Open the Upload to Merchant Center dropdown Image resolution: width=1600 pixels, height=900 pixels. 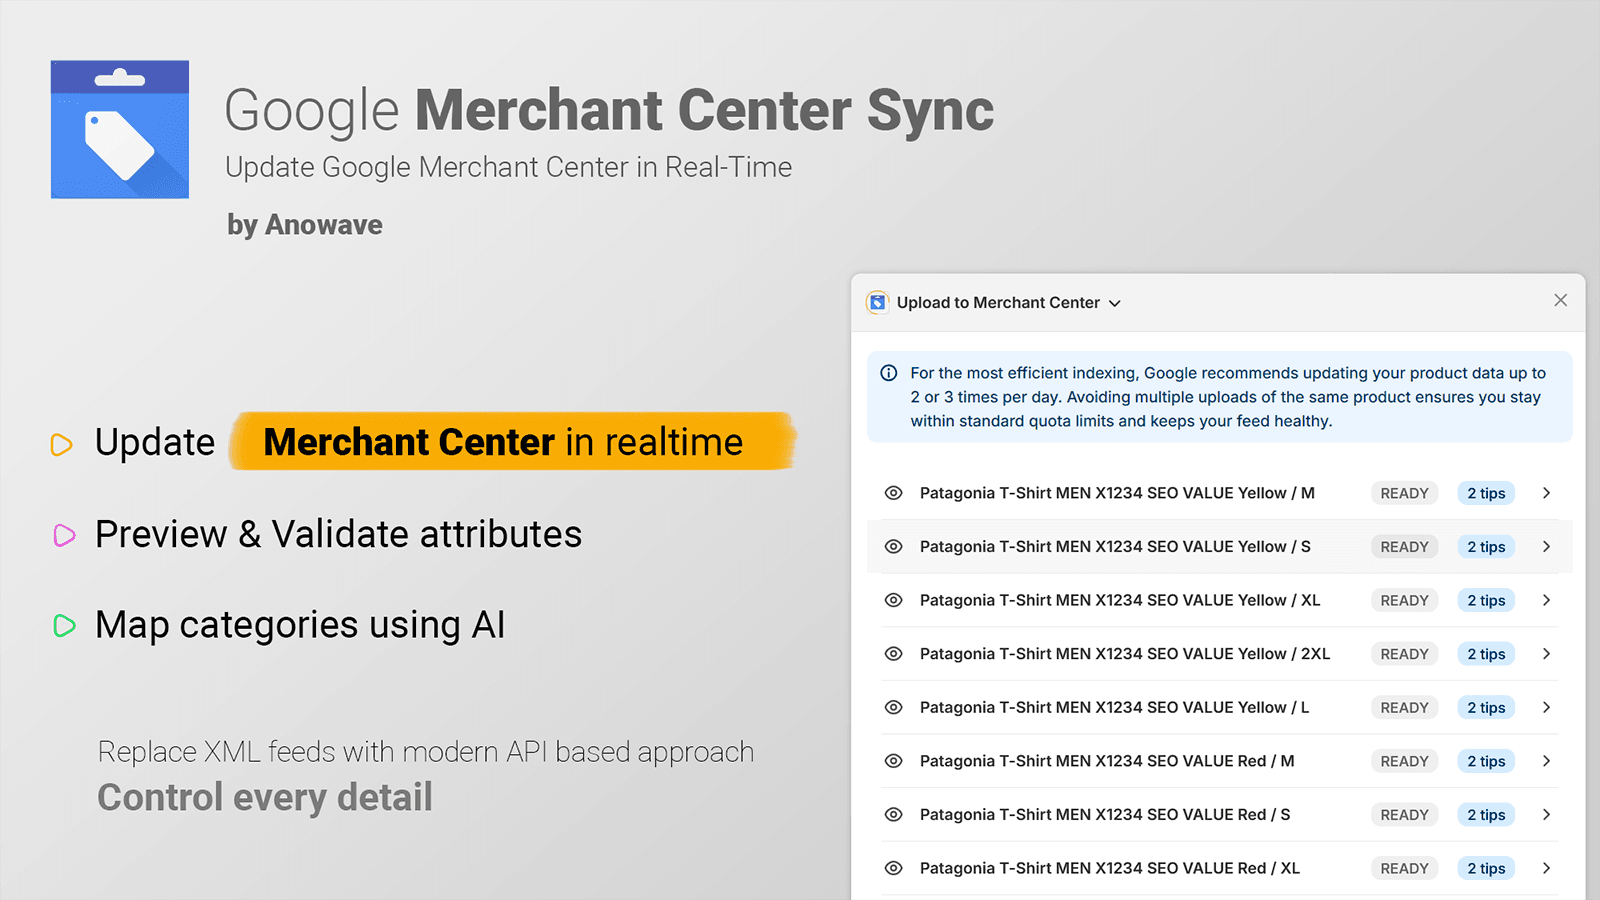[1009, 302]
